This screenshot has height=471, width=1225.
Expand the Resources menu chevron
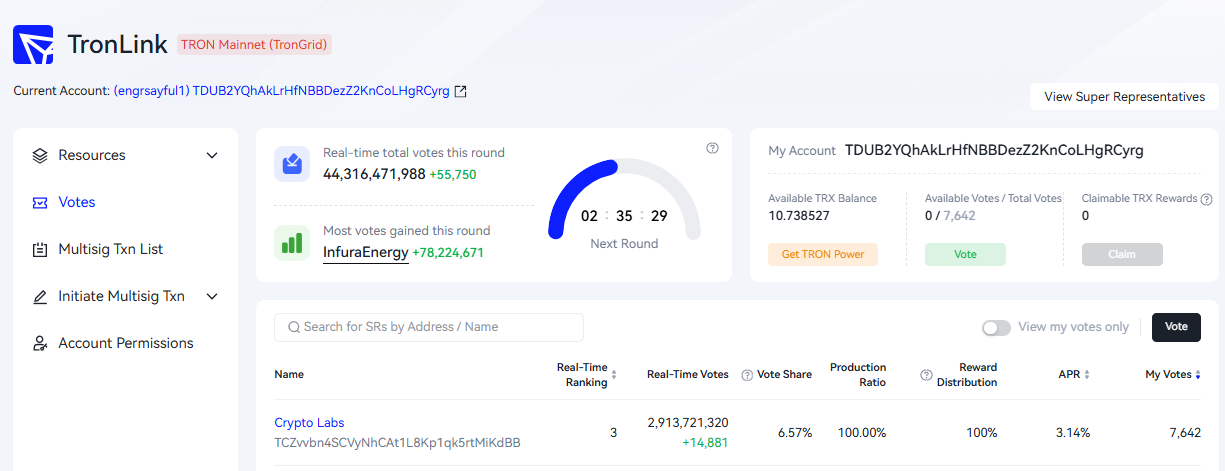[211, 155]
